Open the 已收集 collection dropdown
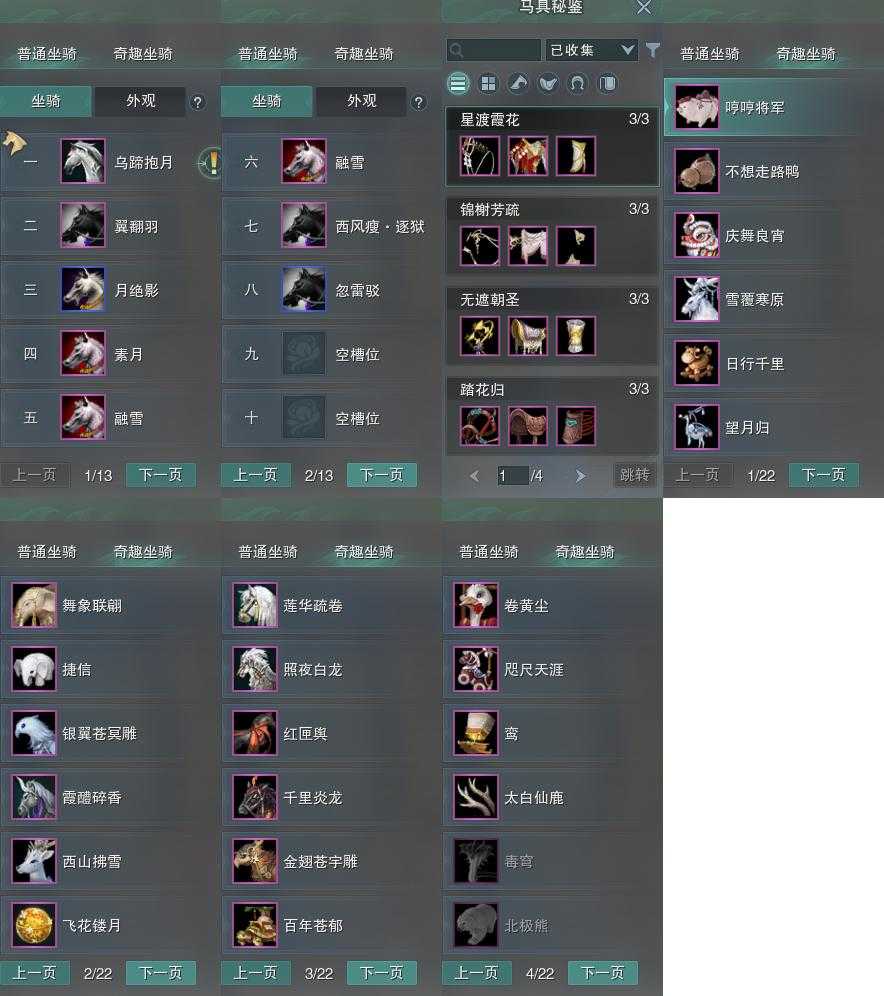884x996 pixels. tap(591, 50)
